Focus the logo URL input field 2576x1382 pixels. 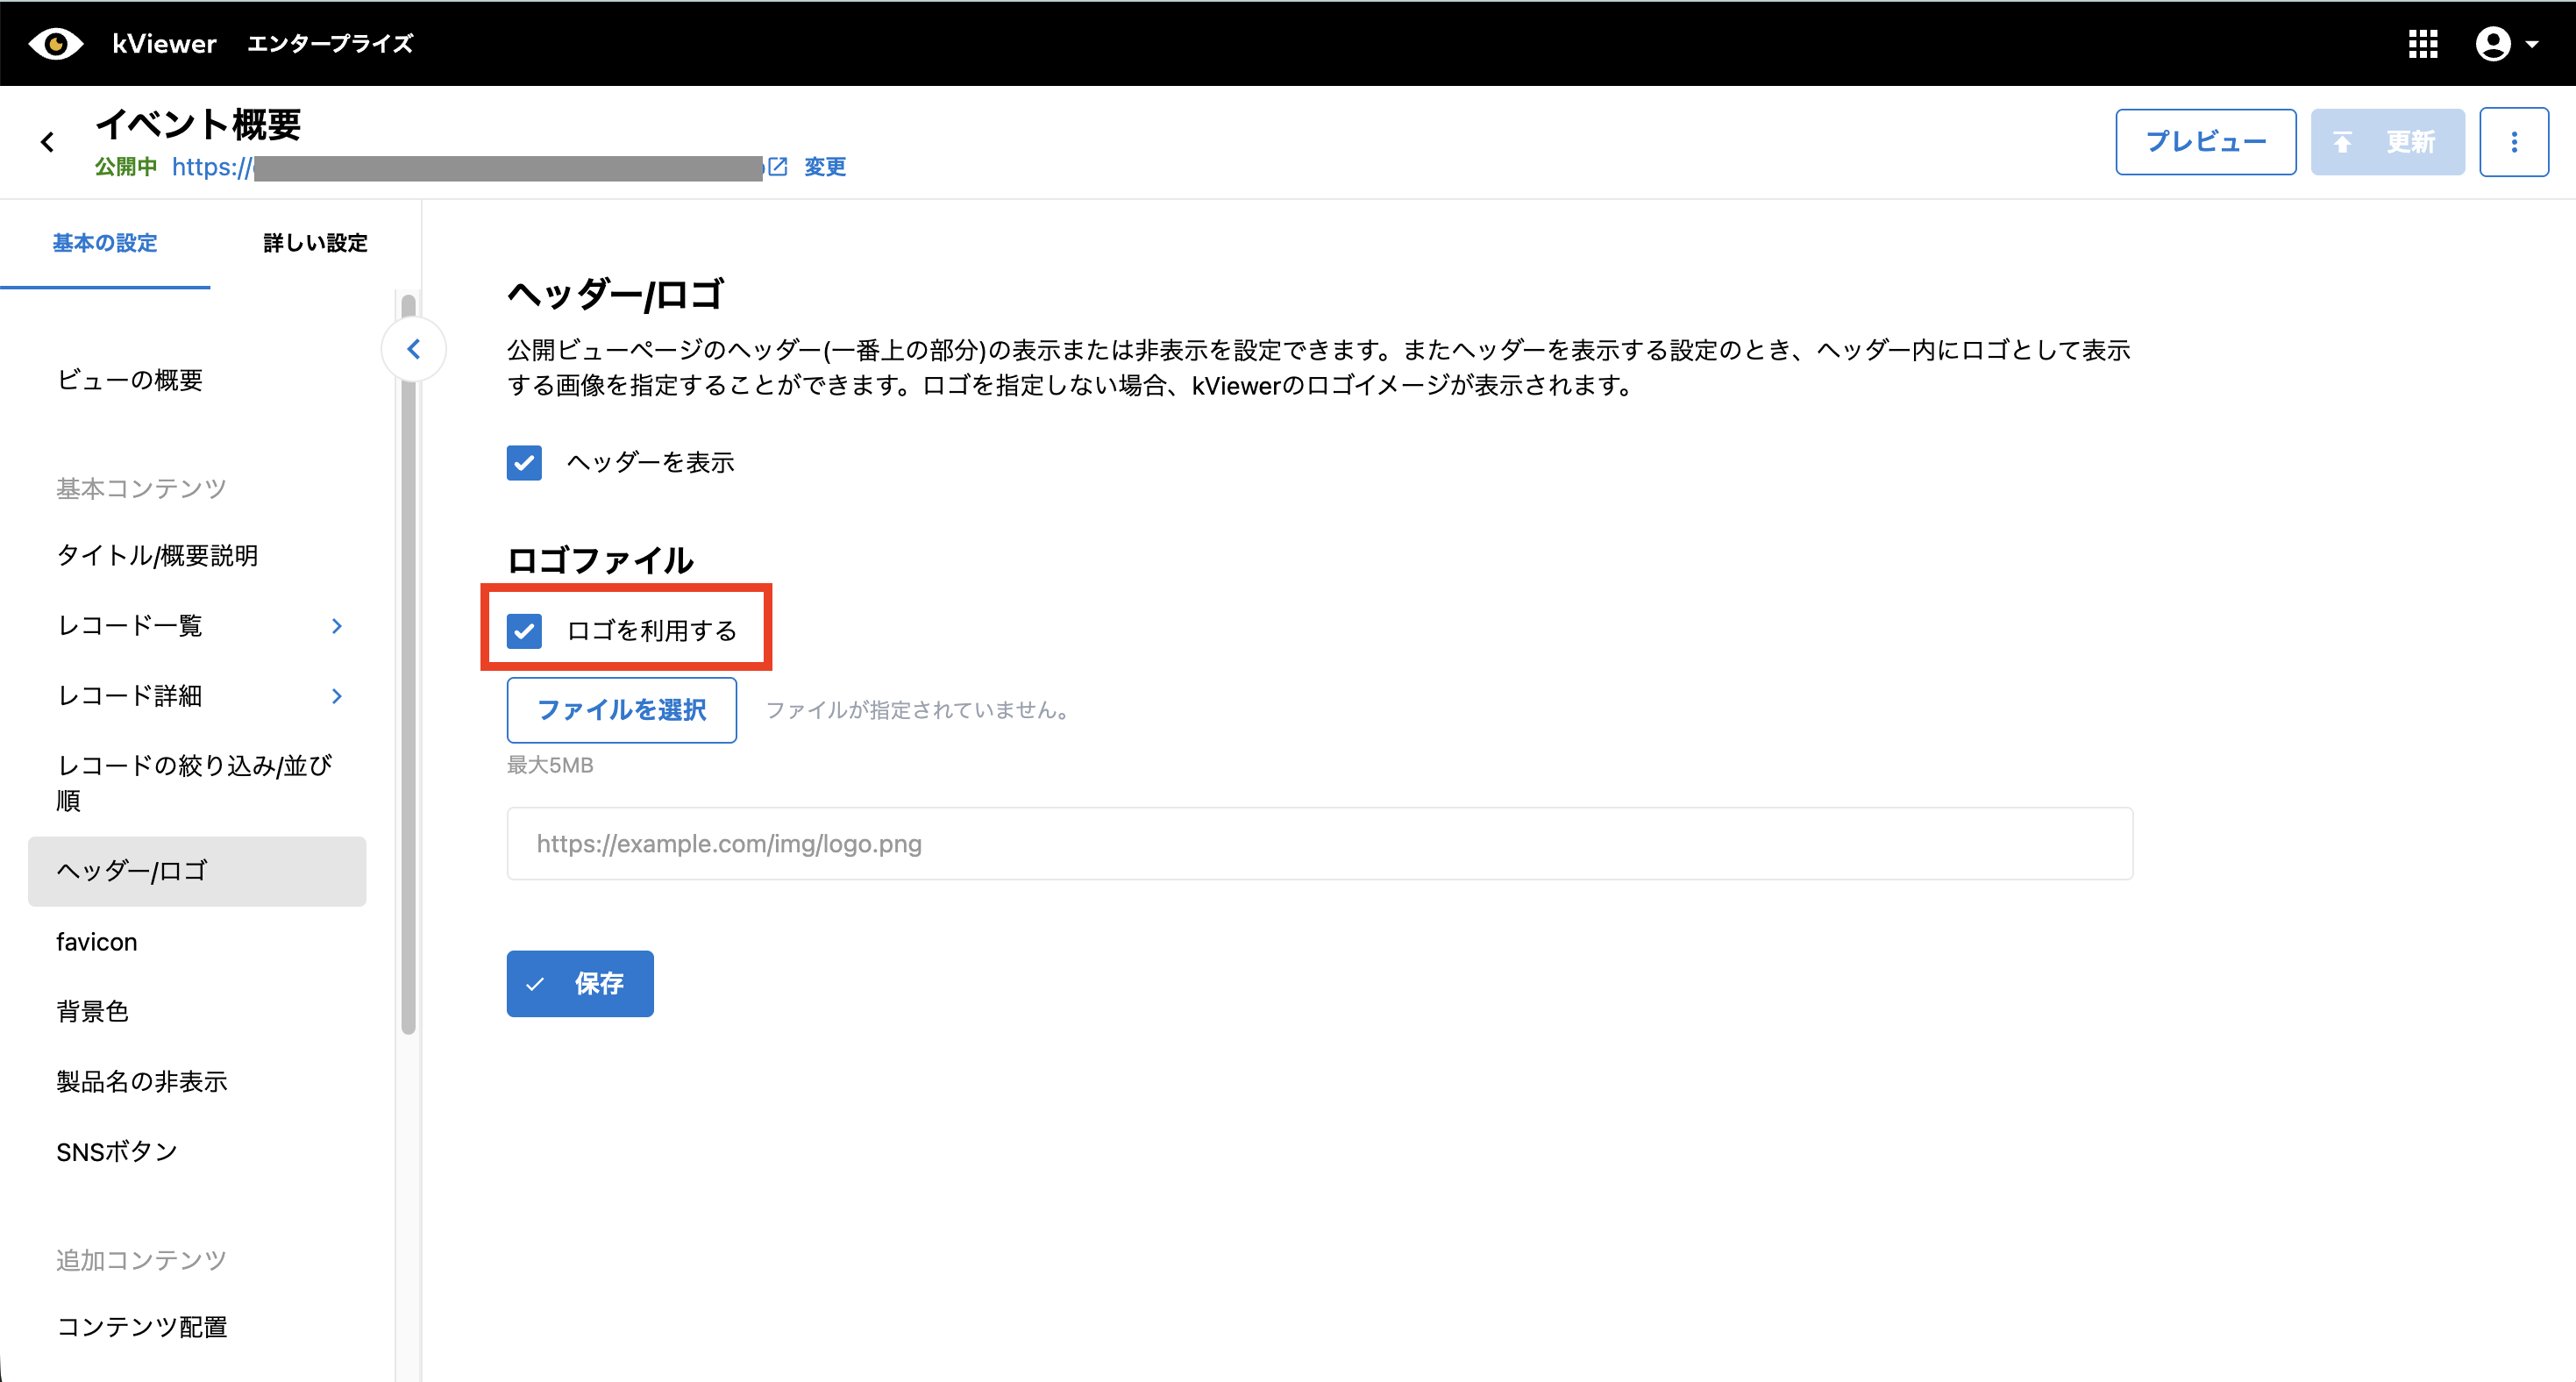tap(1319, 844)
